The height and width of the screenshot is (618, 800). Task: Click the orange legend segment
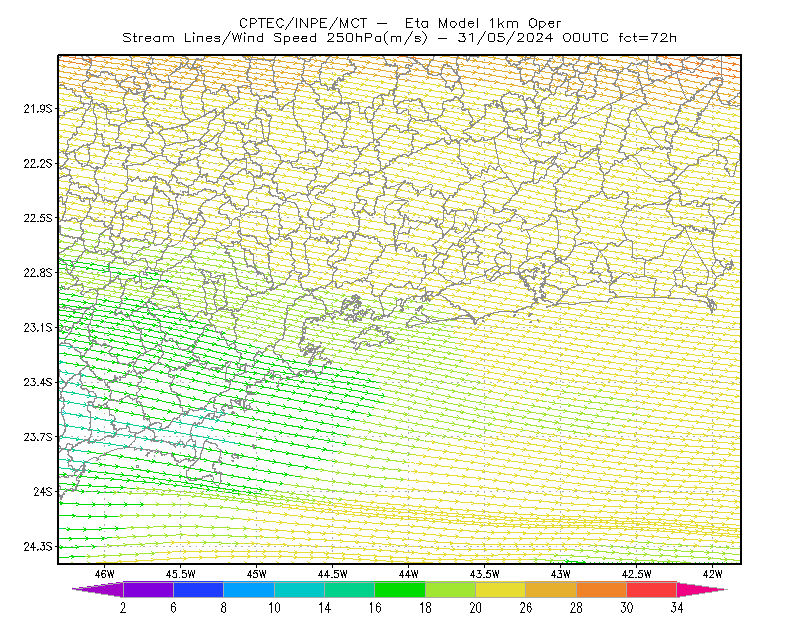pos(601,589)
